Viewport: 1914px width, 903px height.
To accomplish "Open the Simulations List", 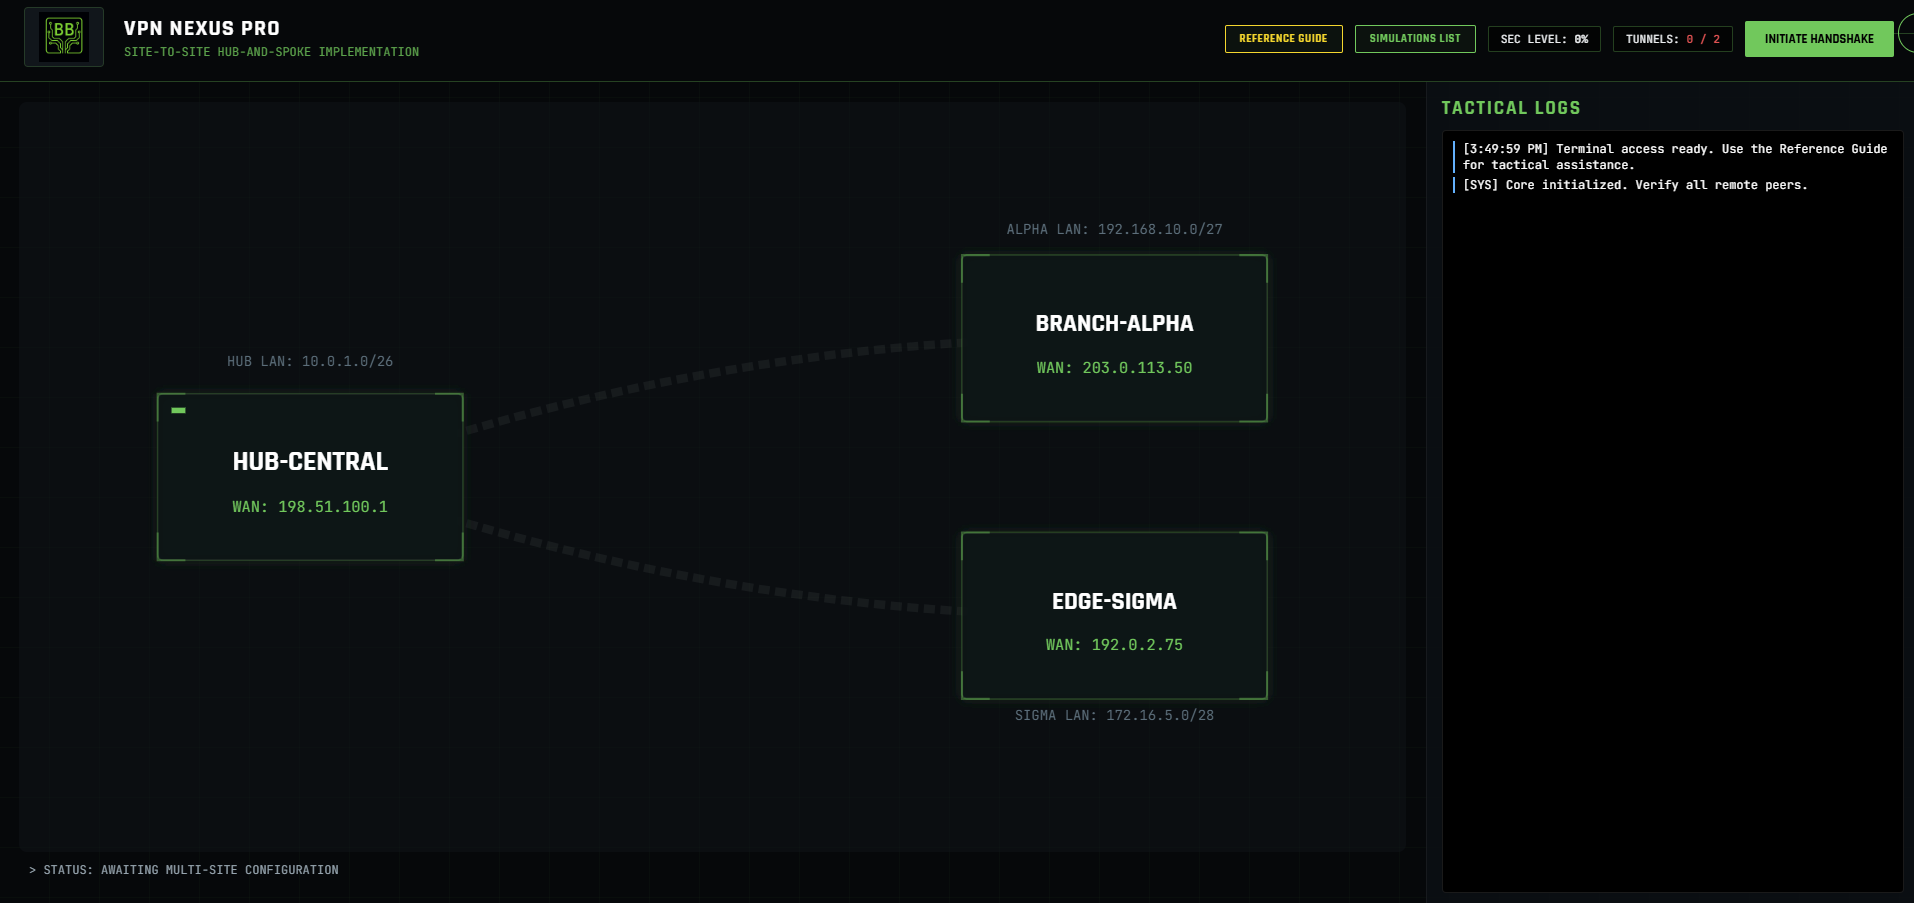I will tap(1414, 39).
